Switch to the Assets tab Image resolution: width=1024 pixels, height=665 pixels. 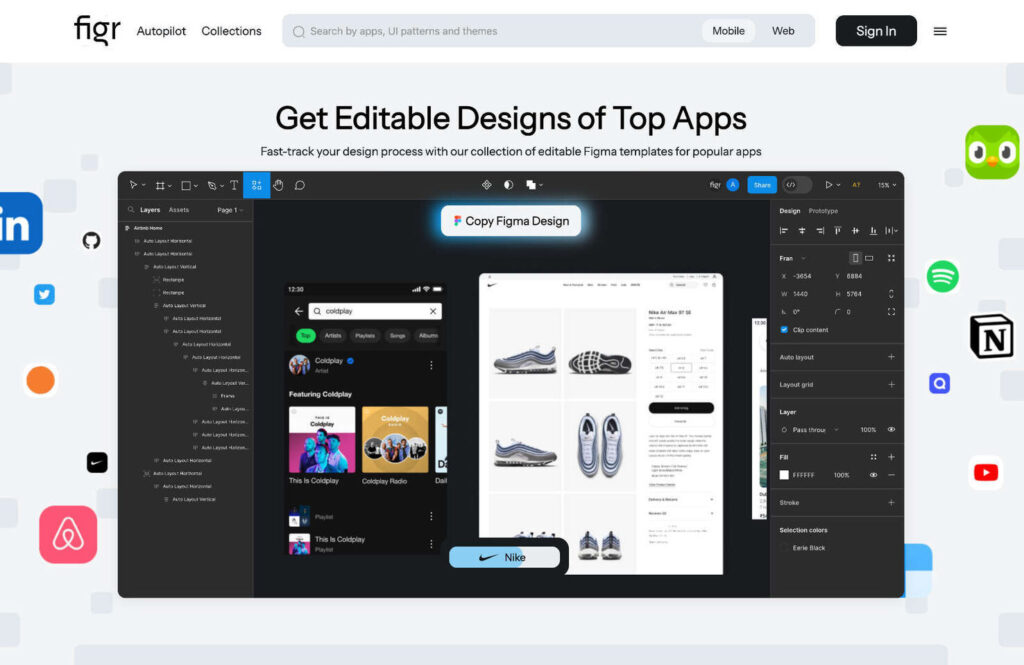point(178,210)
